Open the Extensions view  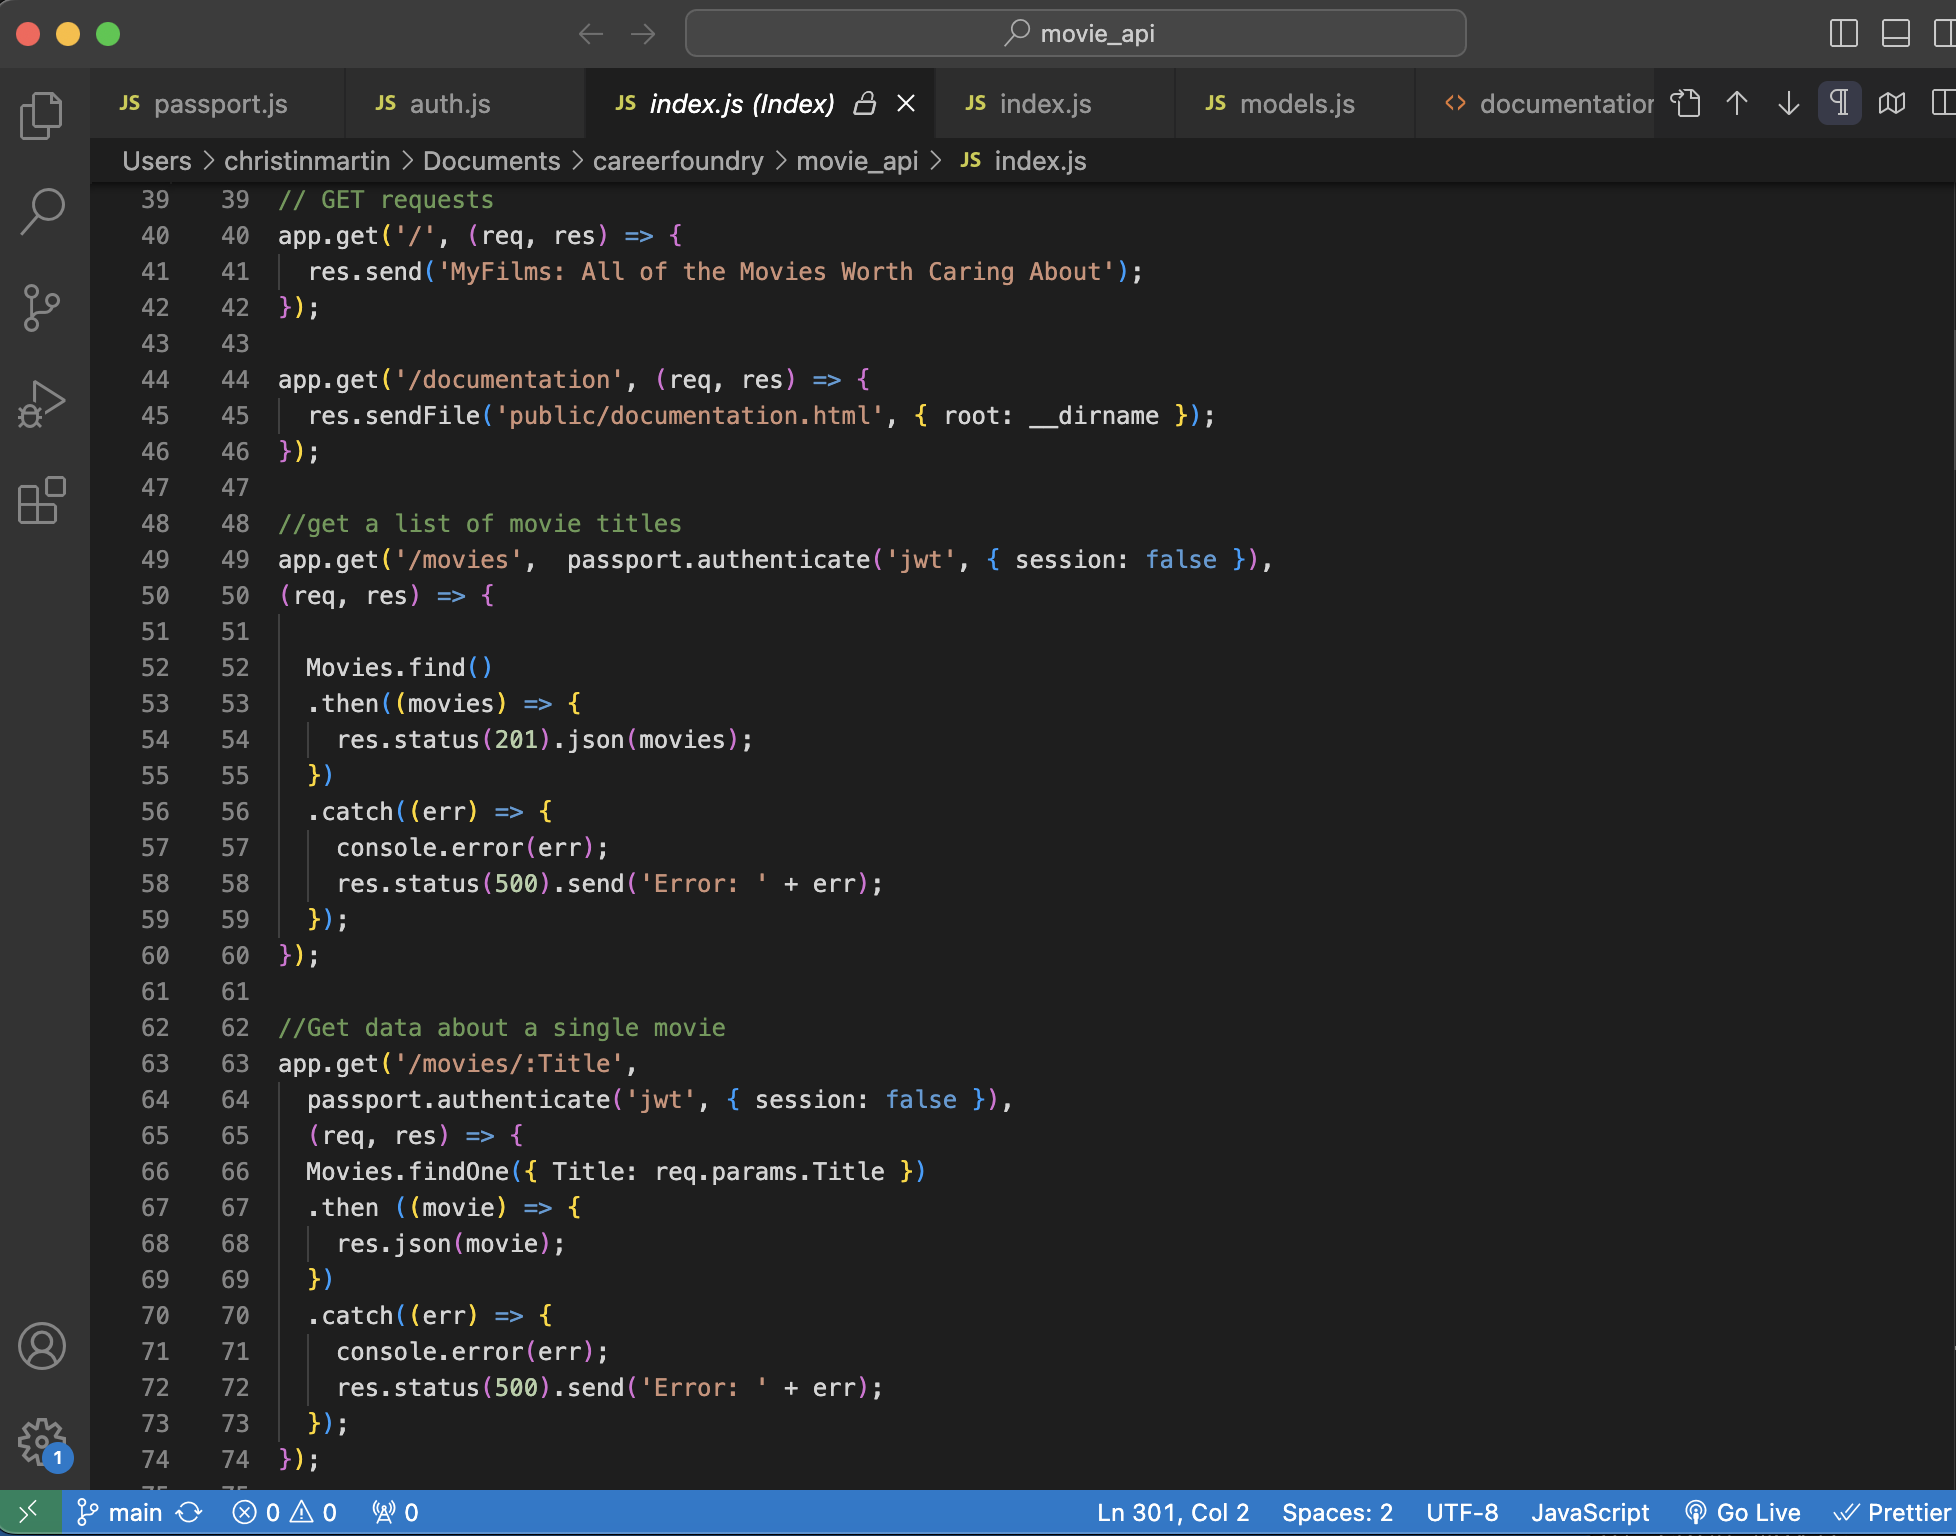pos(41,500)
